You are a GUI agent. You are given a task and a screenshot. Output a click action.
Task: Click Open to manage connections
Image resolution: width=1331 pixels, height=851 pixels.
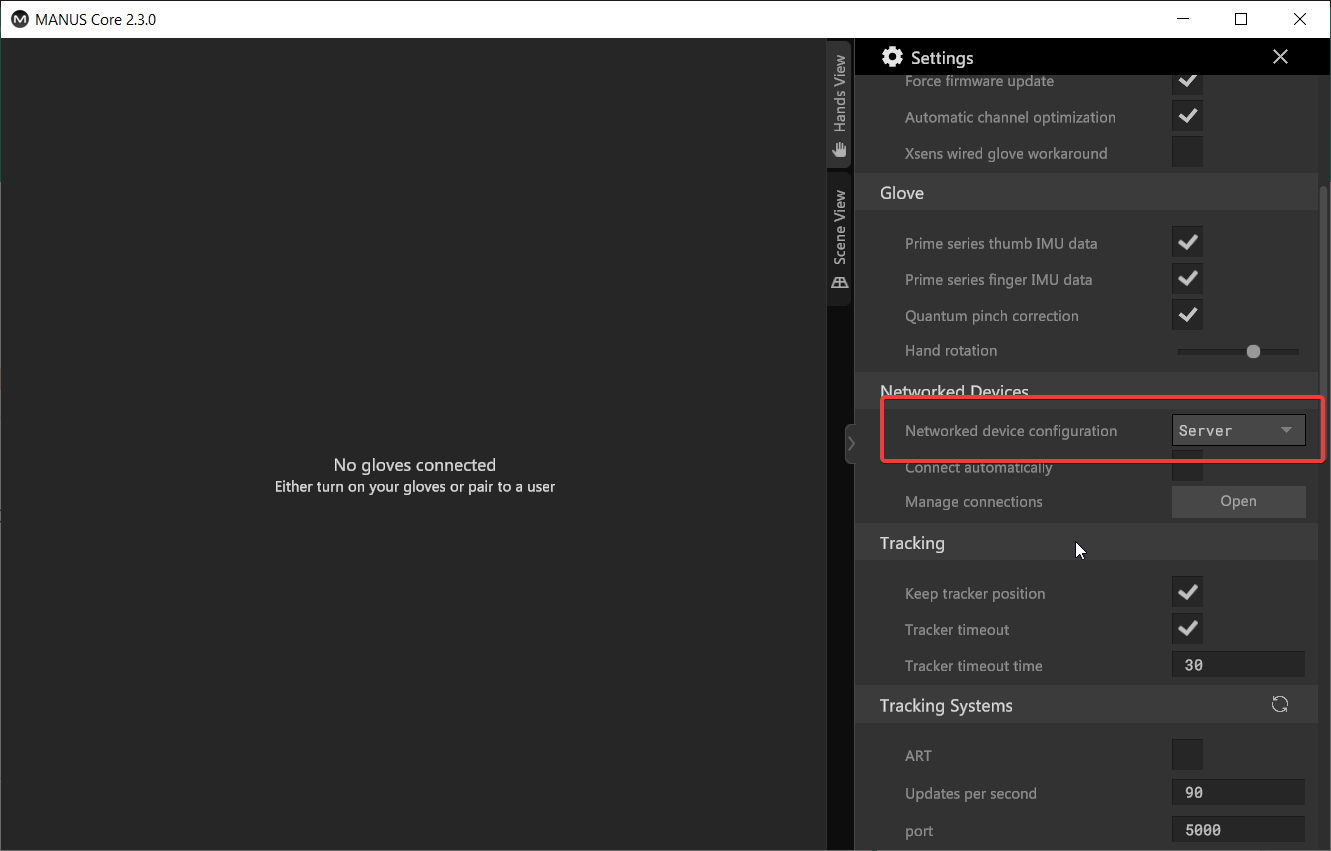(1238, 502)
